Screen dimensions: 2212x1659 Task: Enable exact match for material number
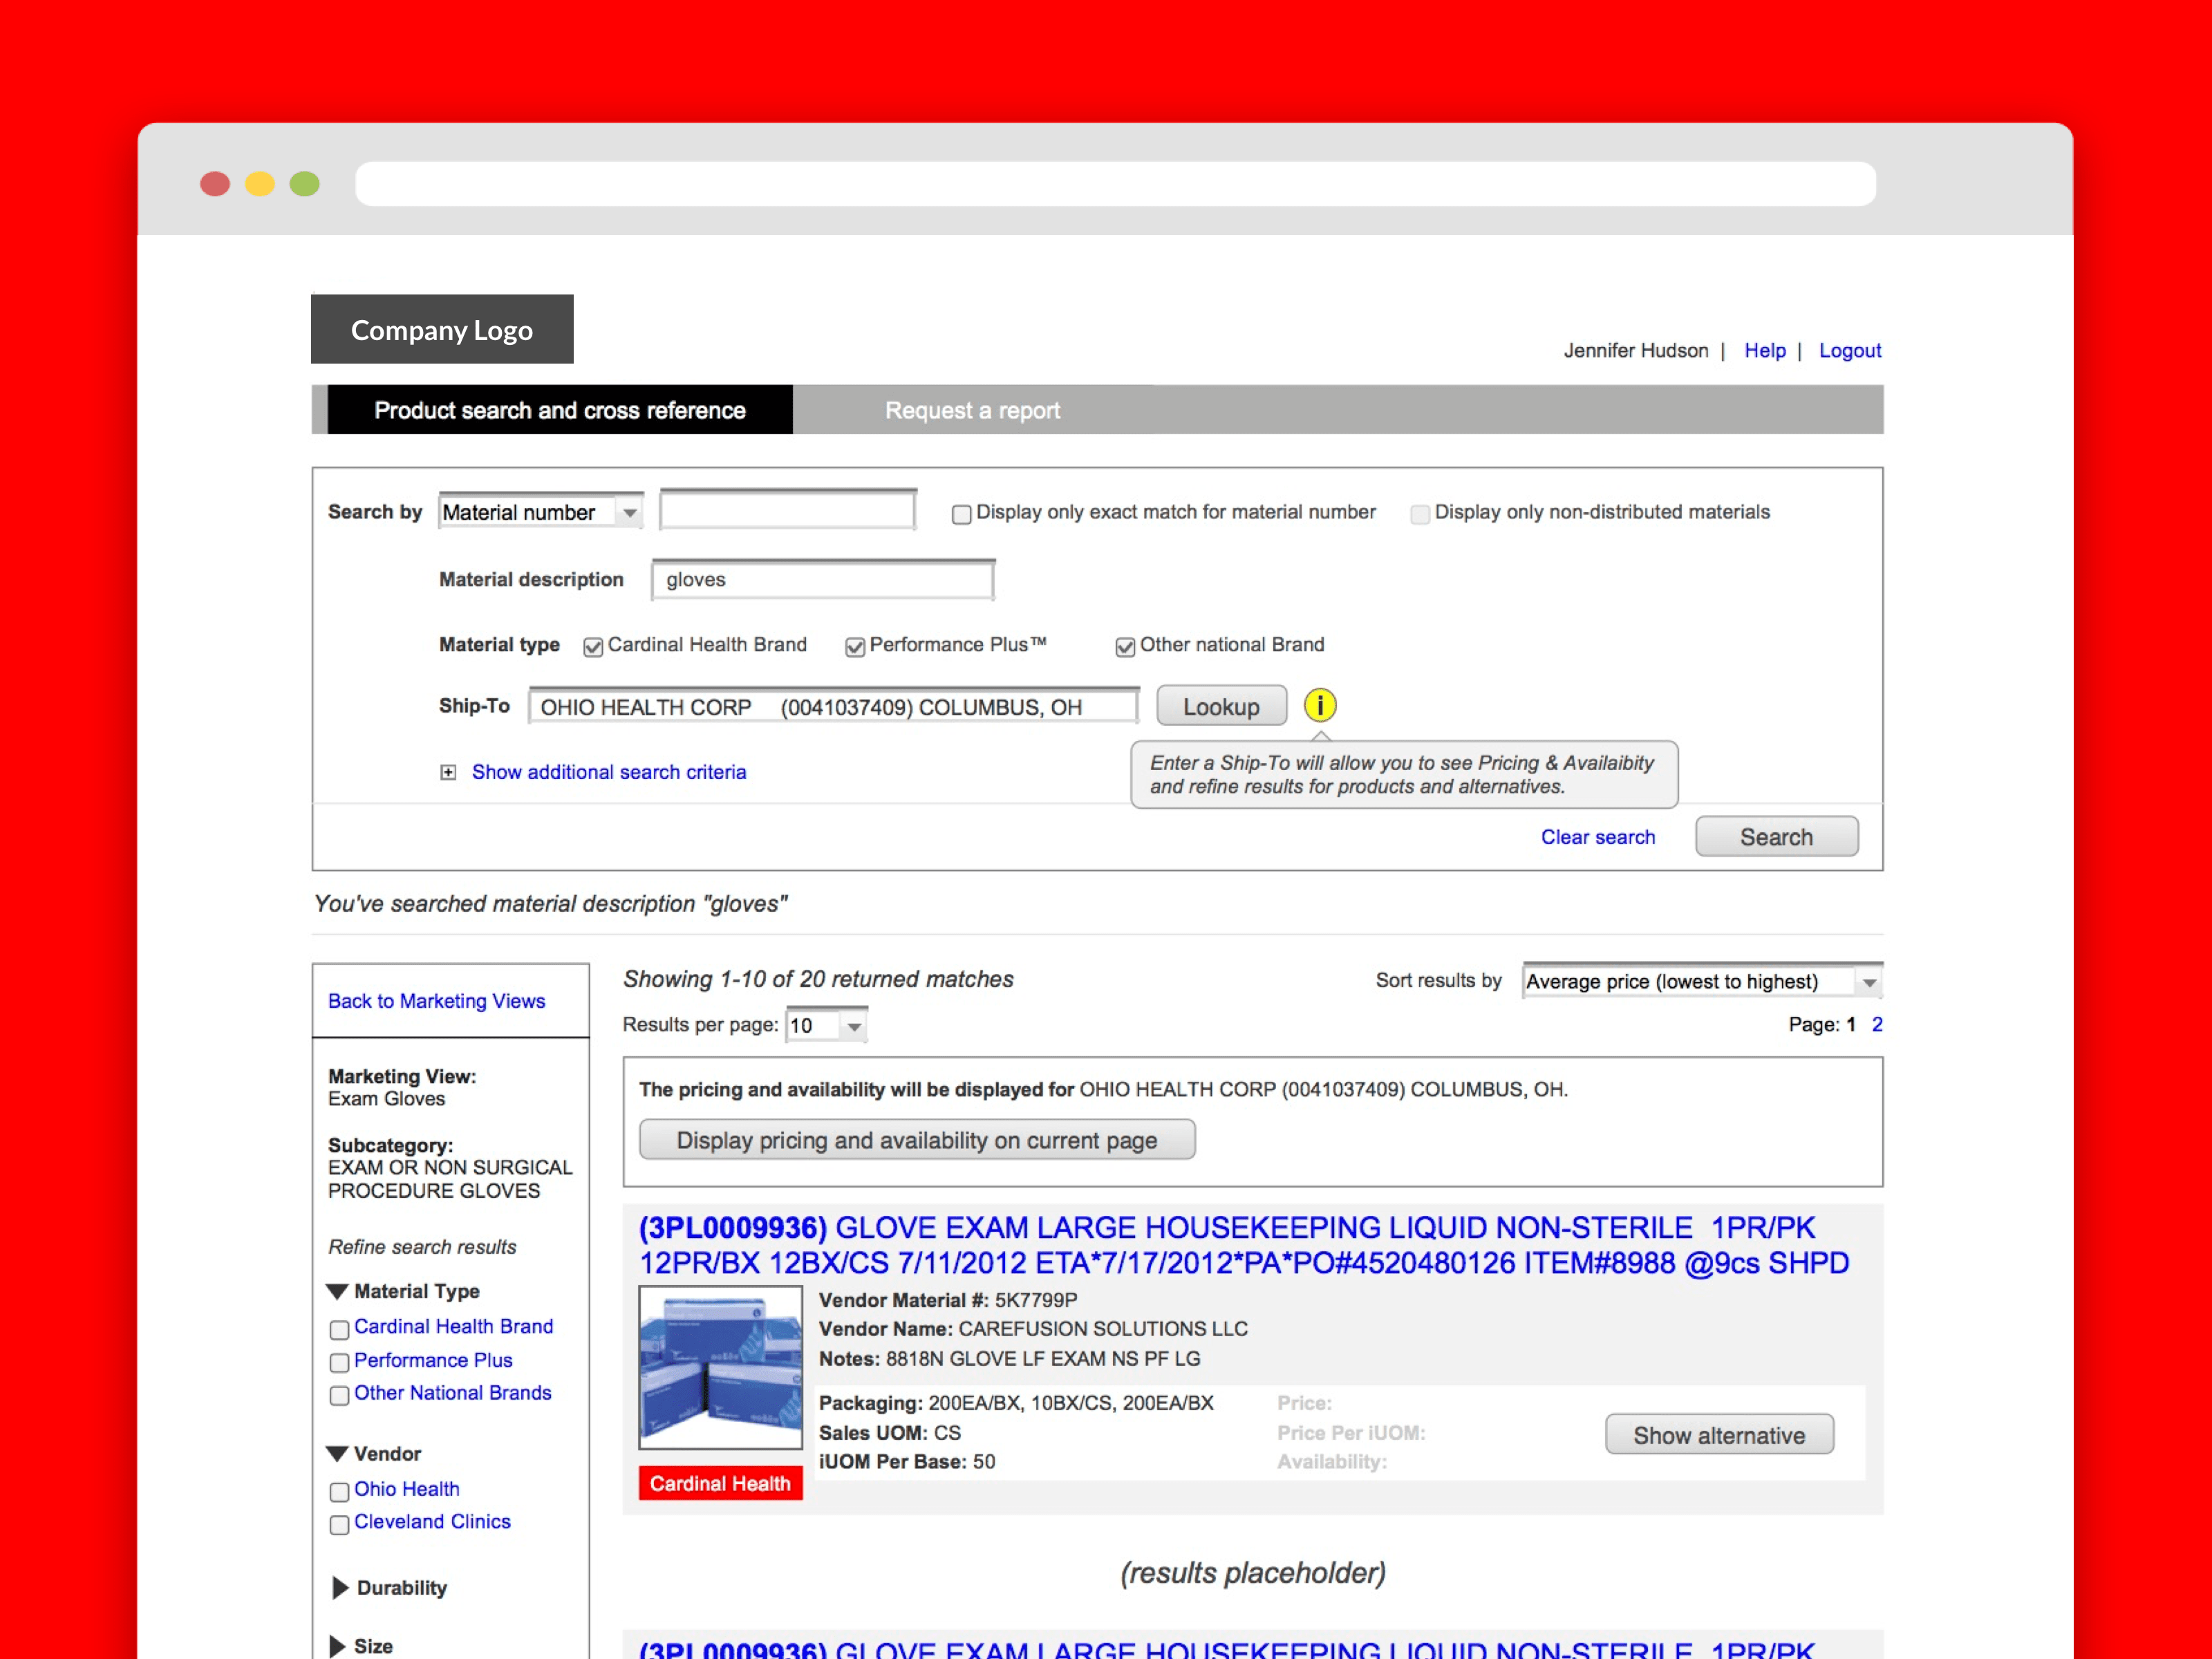(x=961, y=514)
